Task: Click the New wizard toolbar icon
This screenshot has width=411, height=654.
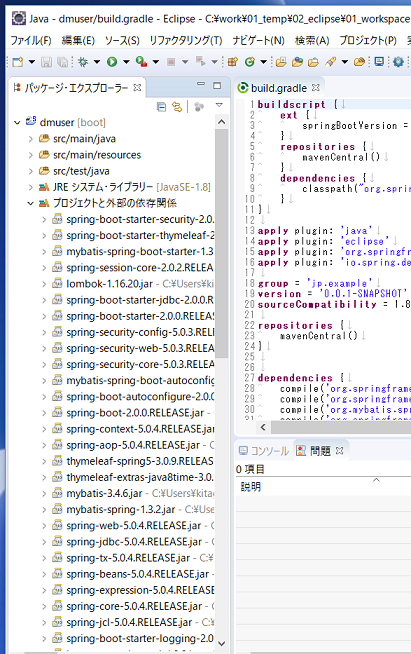Action: click(x=18, y=62)
